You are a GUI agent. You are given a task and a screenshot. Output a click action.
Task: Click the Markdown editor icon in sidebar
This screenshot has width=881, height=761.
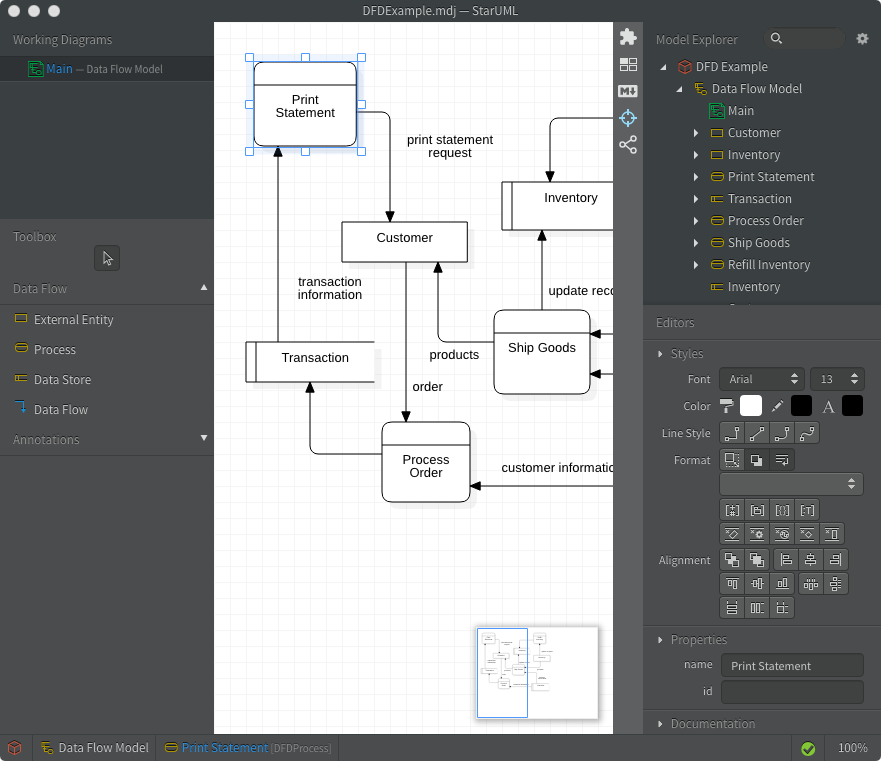[628, 91]
